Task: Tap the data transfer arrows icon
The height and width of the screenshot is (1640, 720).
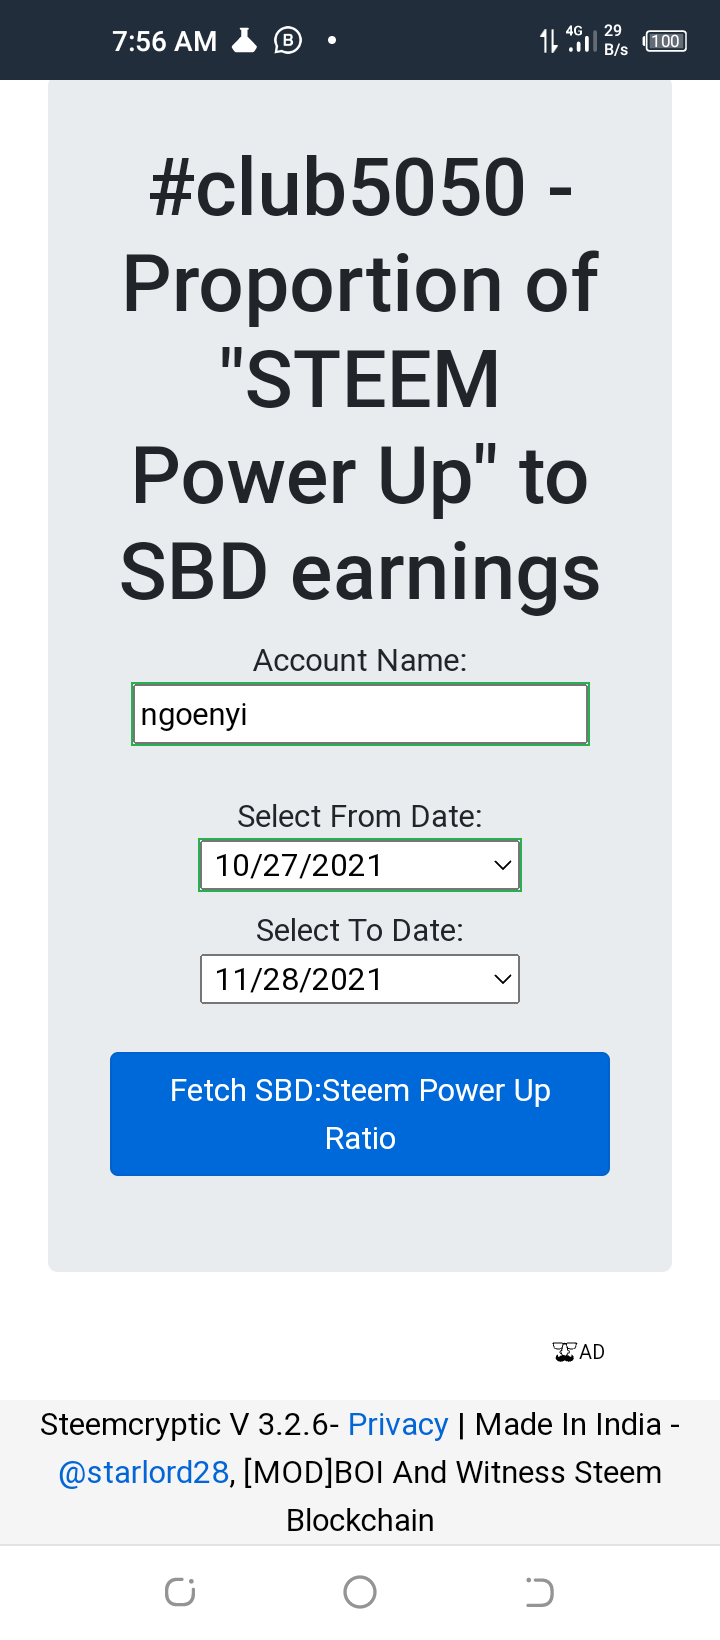Action: tap(549, 41)
